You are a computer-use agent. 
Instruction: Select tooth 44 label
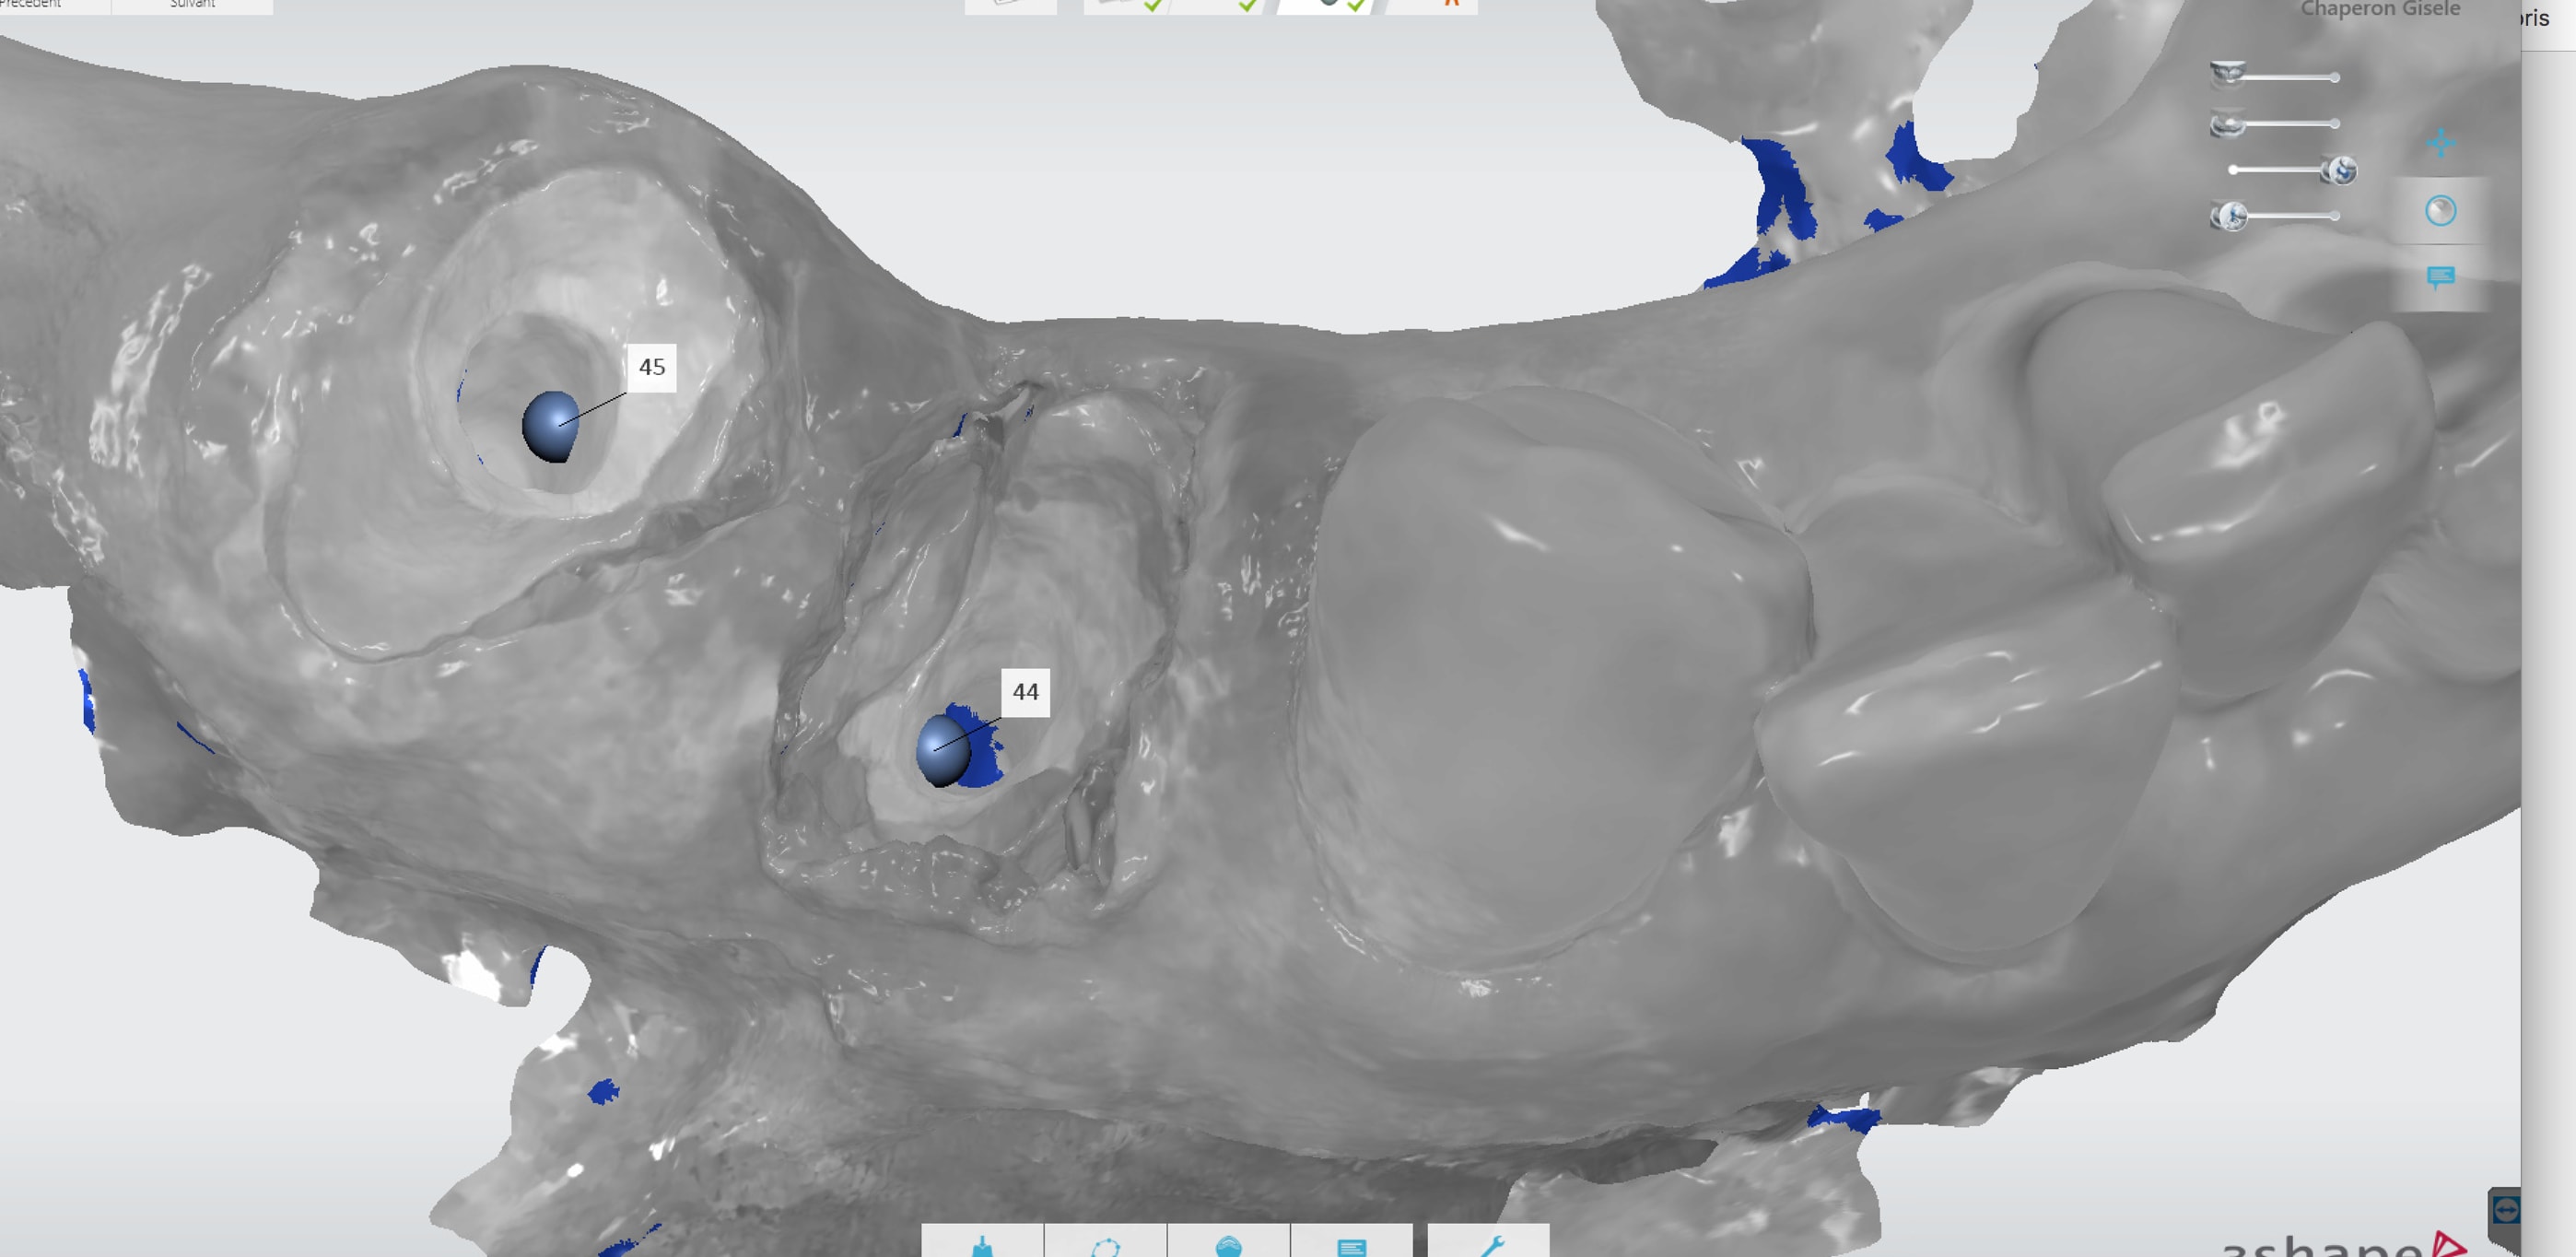(x=1025, y=692)
